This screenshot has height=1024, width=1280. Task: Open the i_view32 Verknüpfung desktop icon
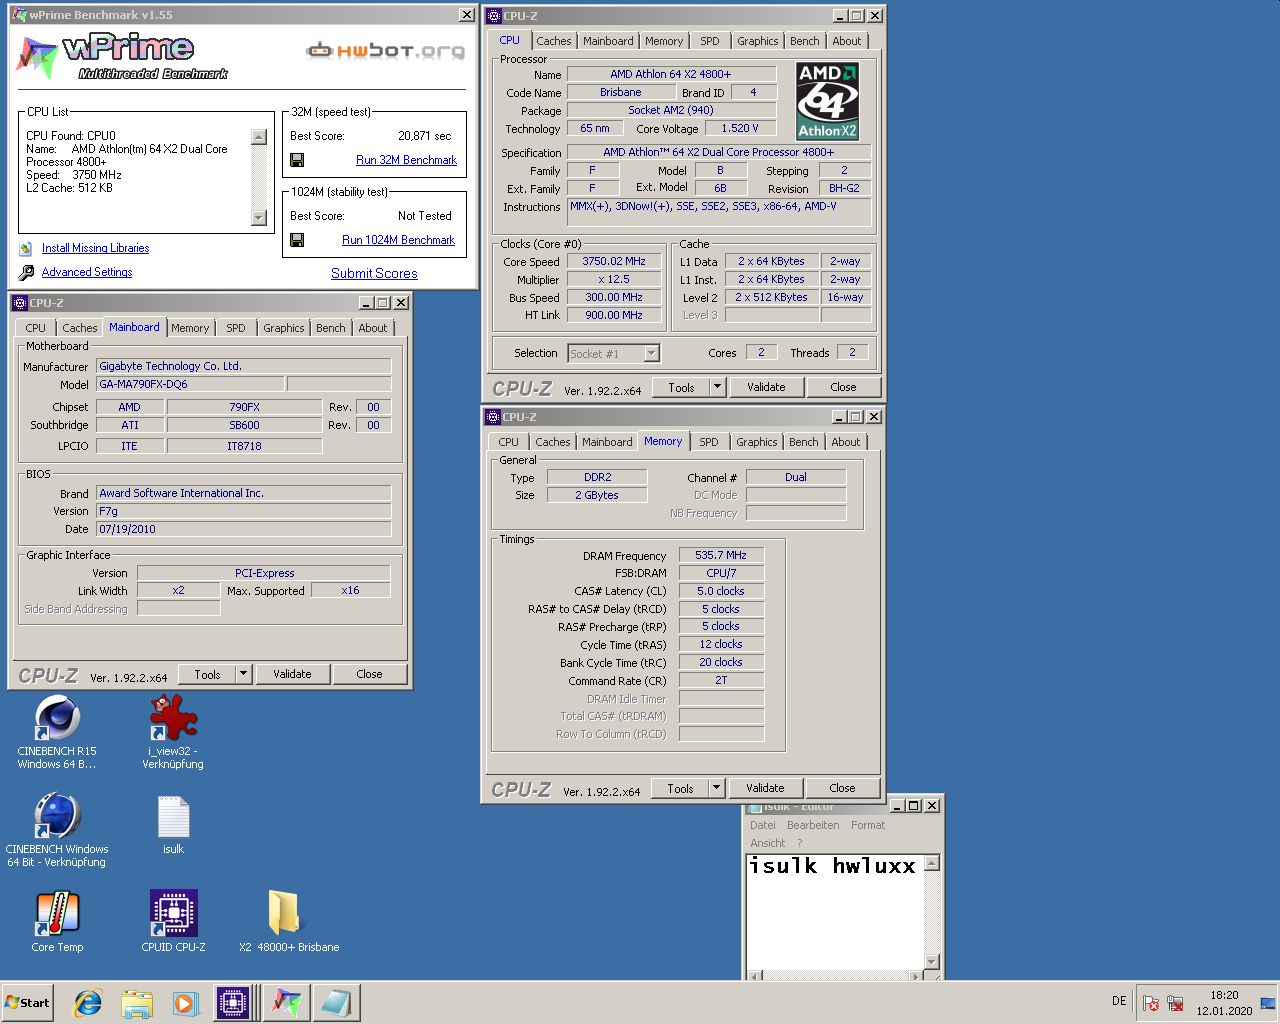click(173, 733)
